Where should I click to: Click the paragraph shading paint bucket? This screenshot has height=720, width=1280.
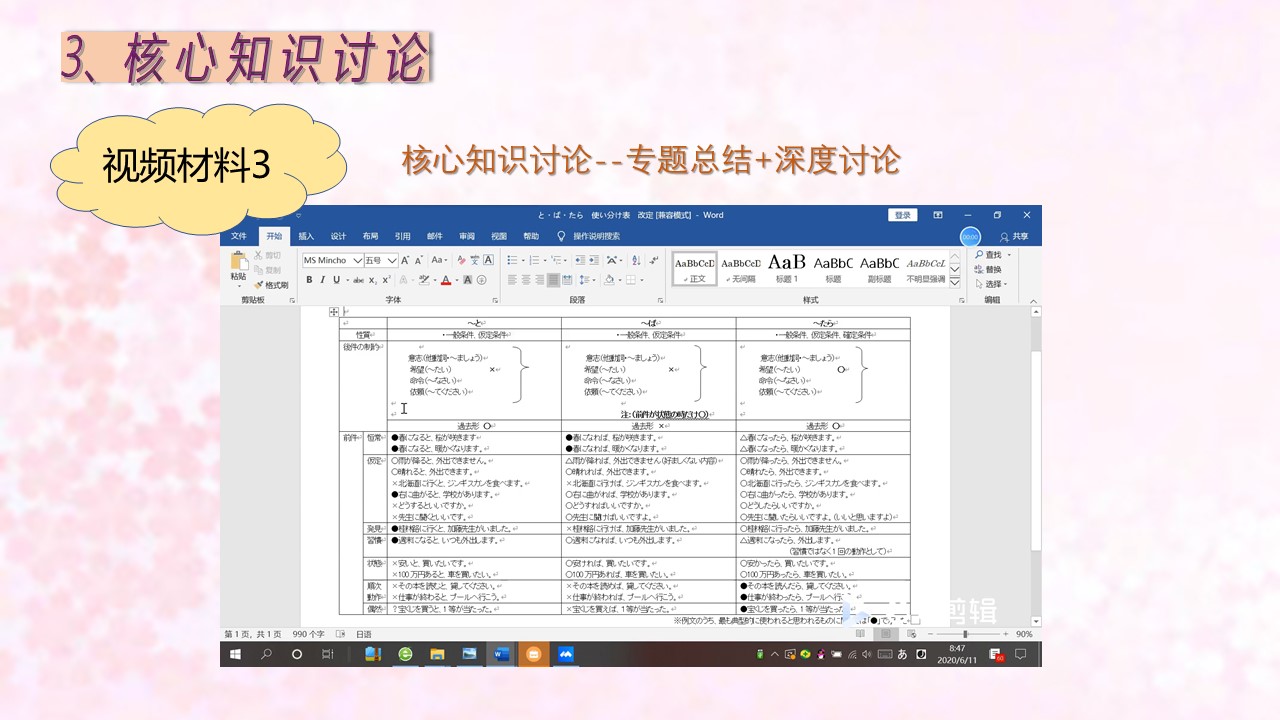(610, 280)
